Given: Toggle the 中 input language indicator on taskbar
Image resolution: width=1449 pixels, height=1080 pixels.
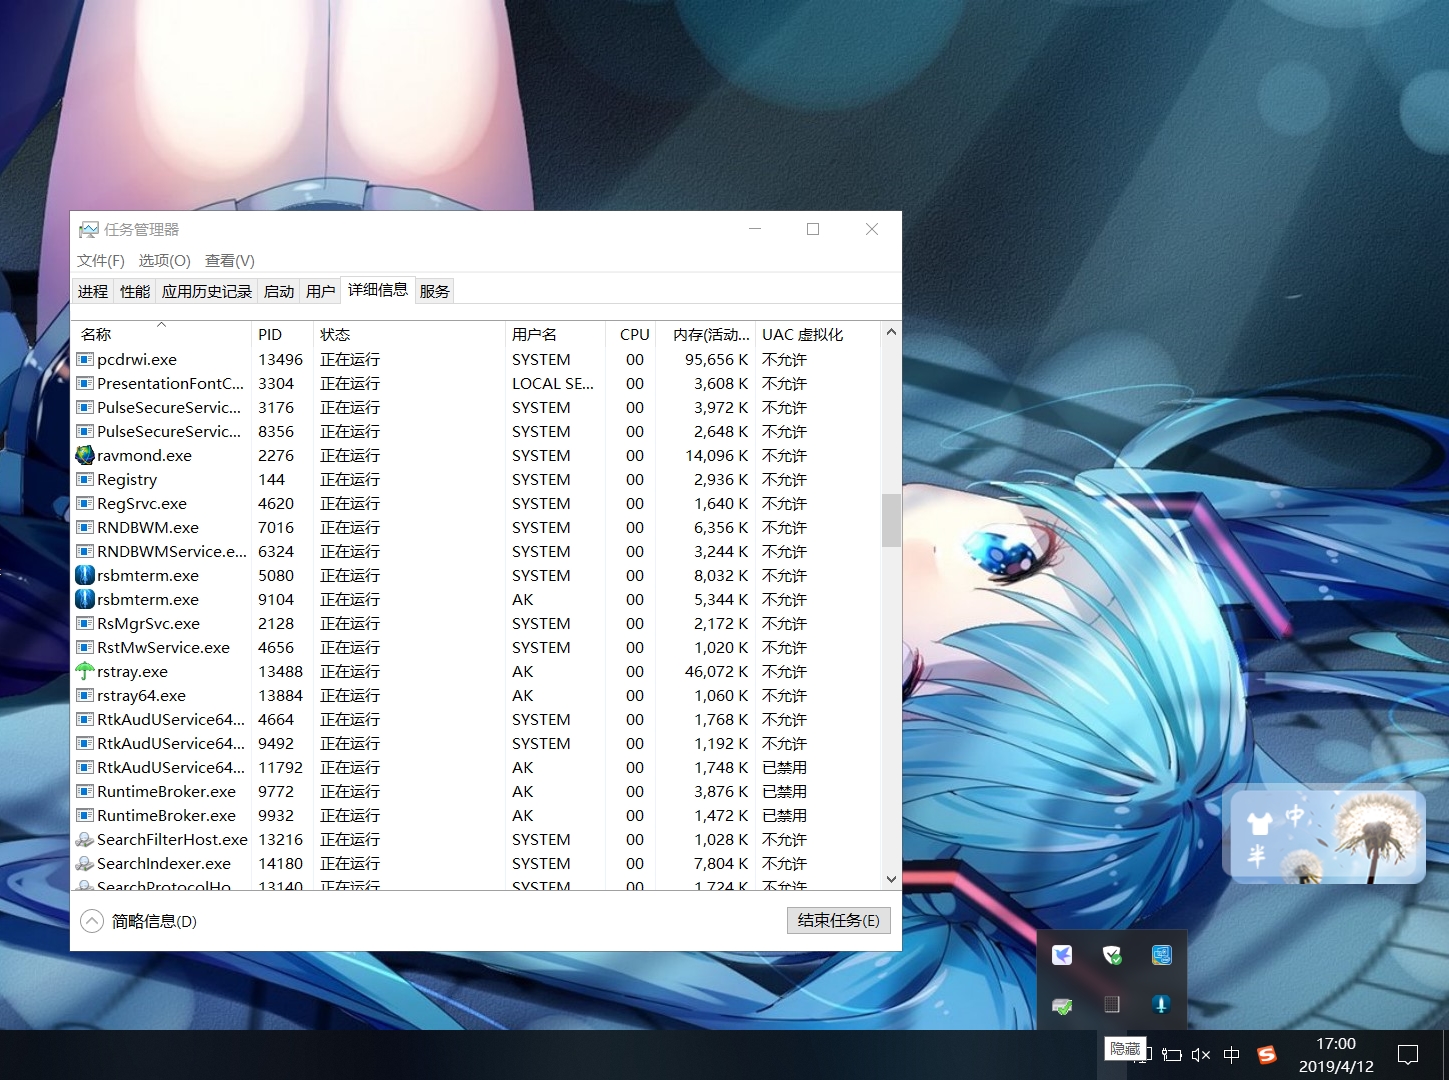Looking at the screenshot, I should [x=1232, y=1055].
